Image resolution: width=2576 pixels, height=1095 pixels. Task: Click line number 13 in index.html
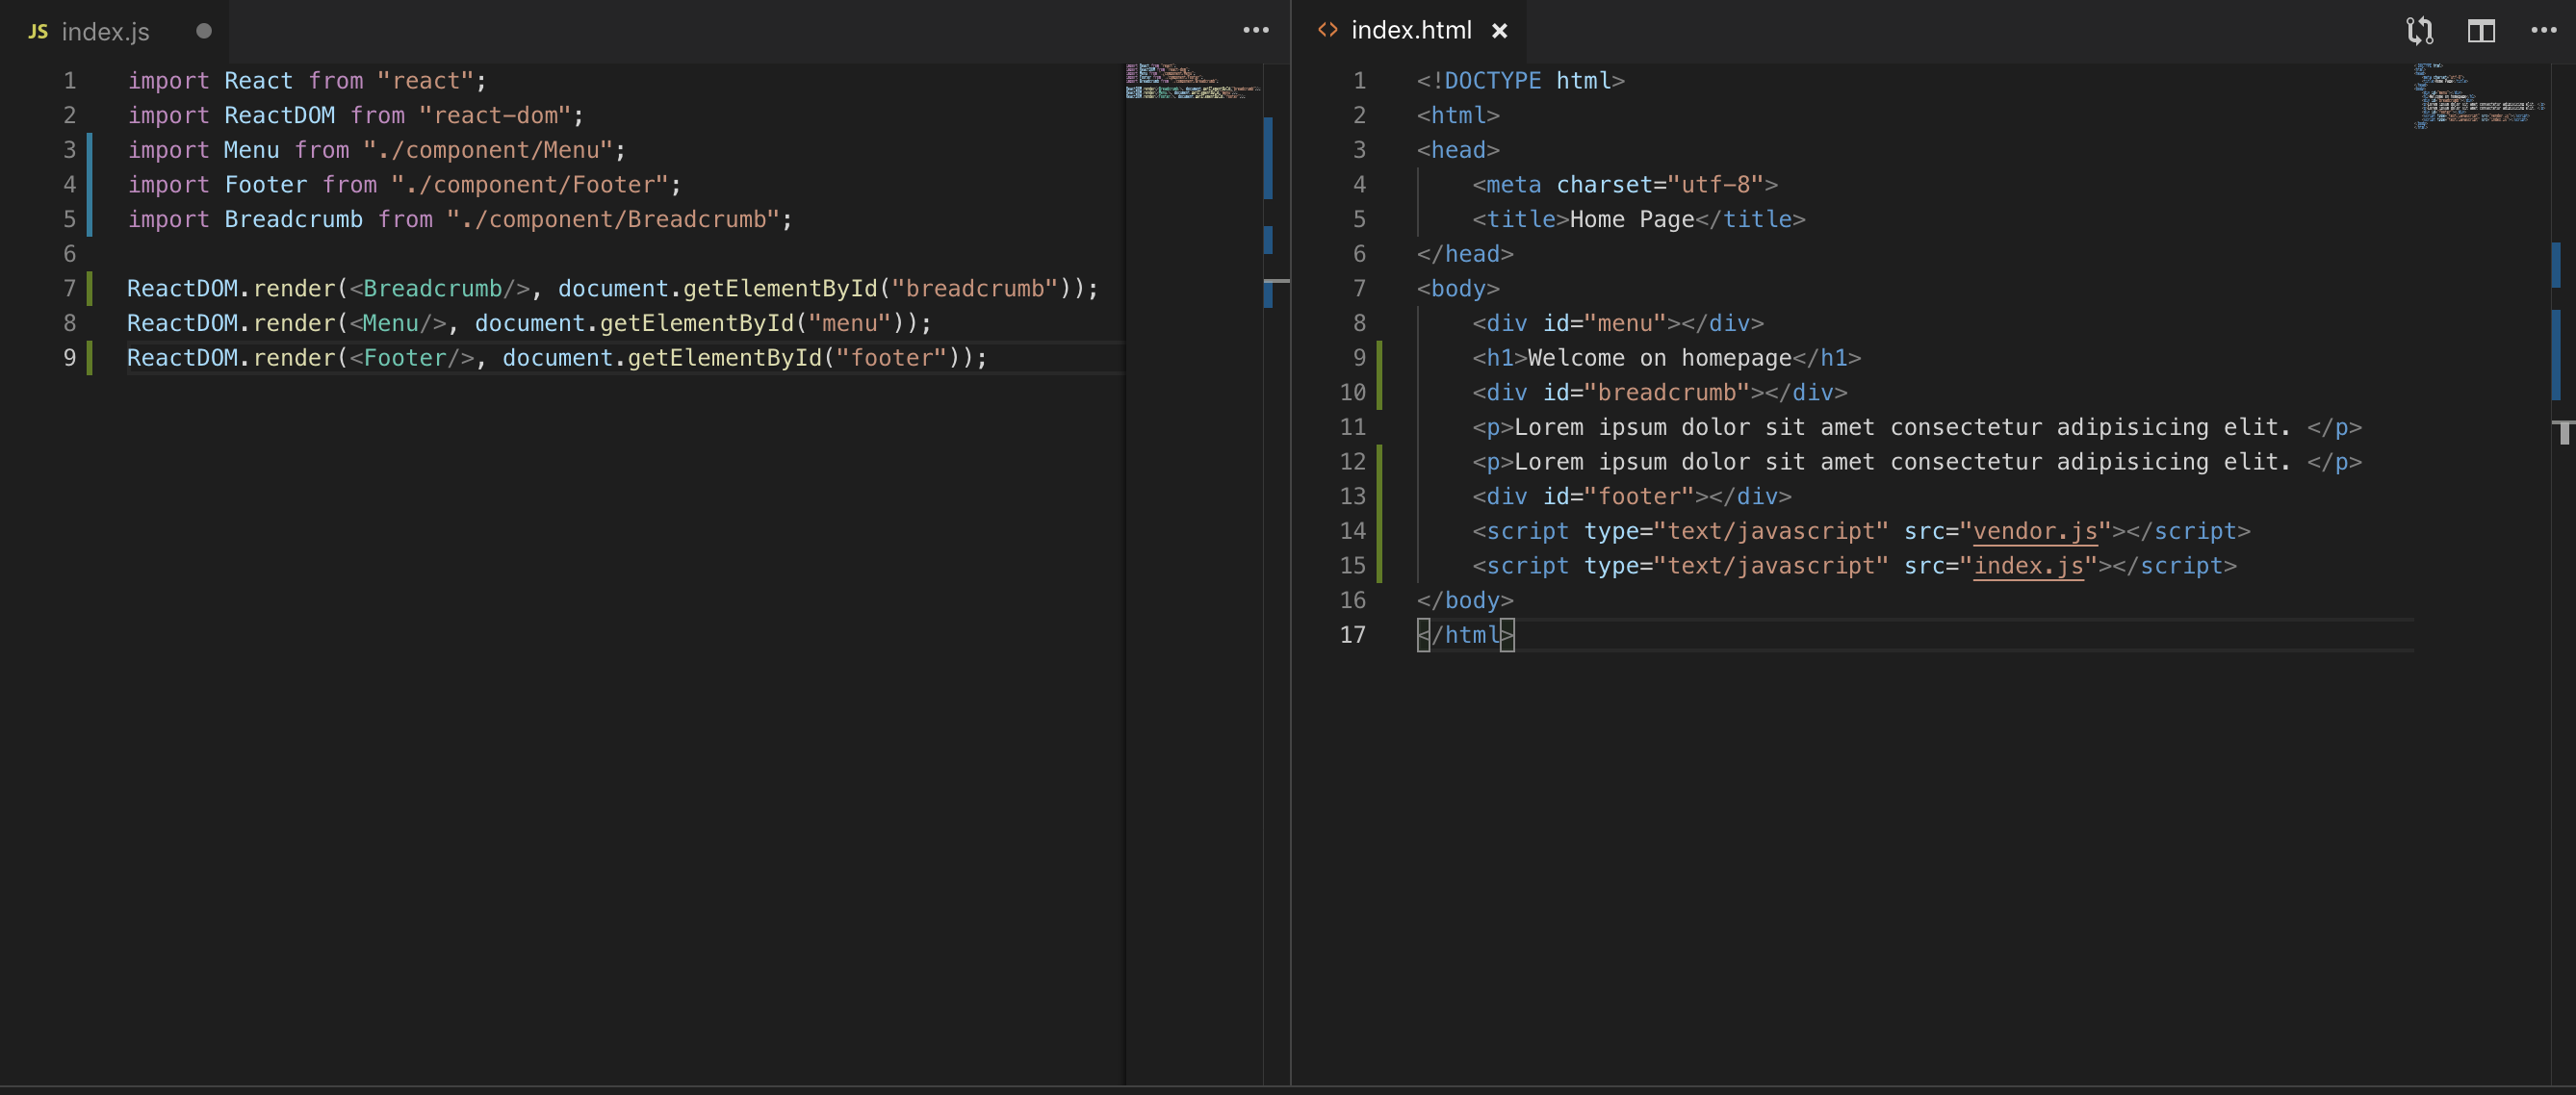tap(1352, 497)
